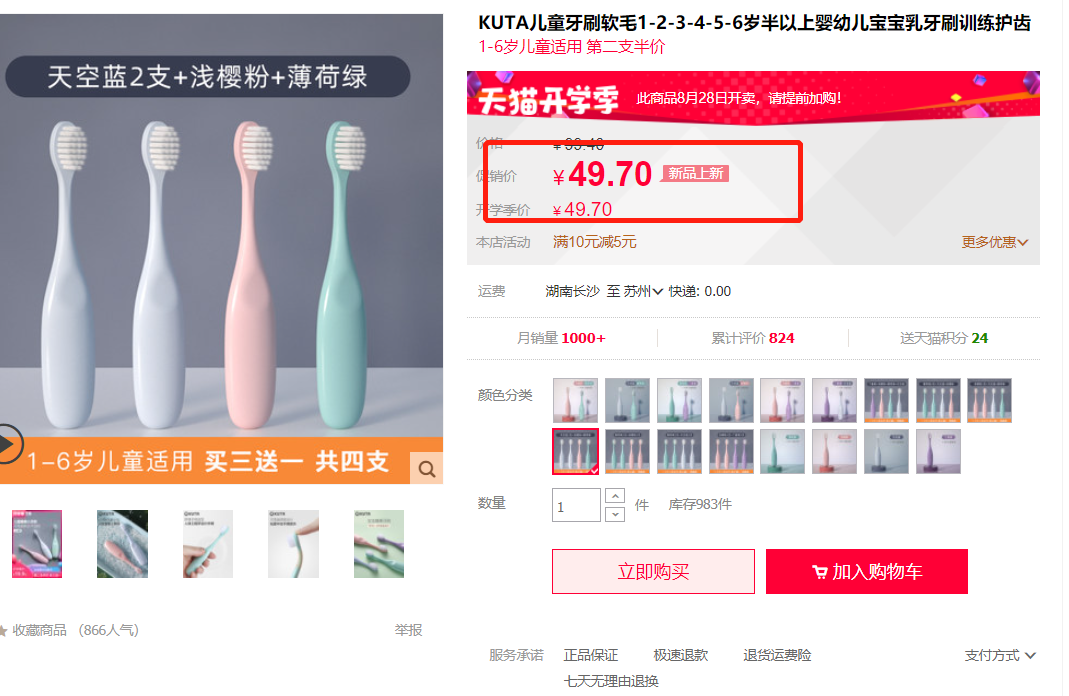Screen dimensions: 1069x696
Task: Select the hand-holding-toothbrush thumbnail
Action: (x=208, y=544)
